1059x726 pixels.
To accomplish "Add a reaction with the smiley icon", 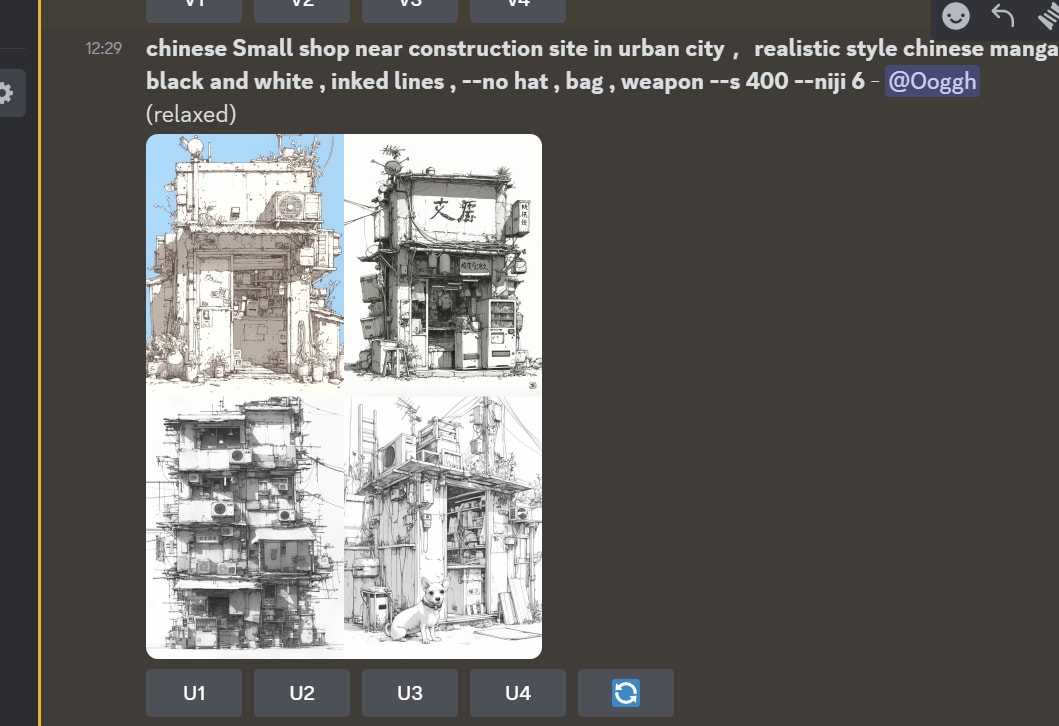I will point(956,16).
